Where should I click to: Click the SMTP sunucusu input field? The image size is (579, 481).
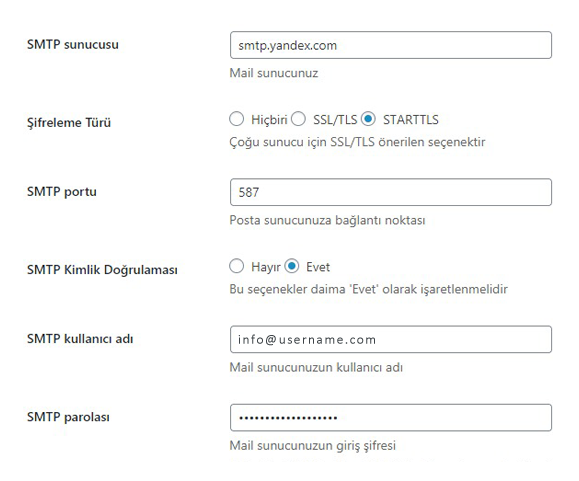391,45
